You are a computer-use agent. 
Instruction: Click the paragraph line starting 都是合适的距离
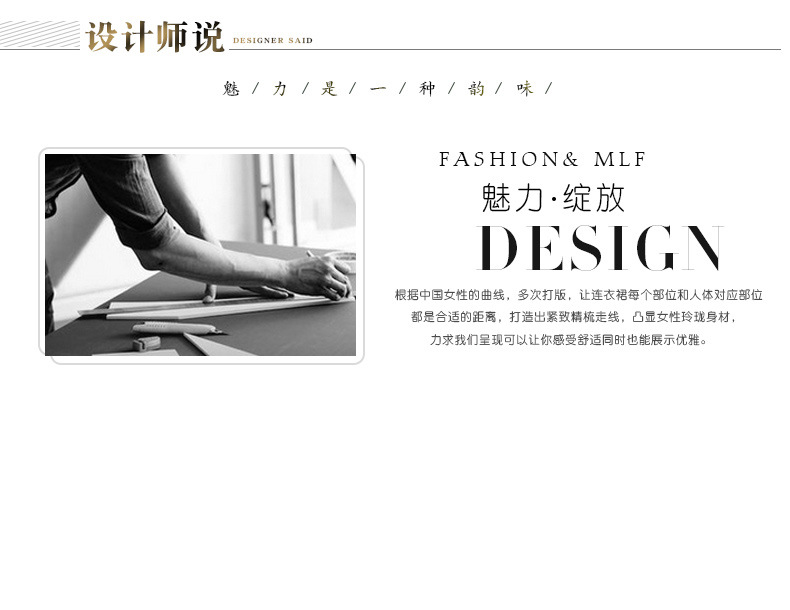tap(574, 317)
